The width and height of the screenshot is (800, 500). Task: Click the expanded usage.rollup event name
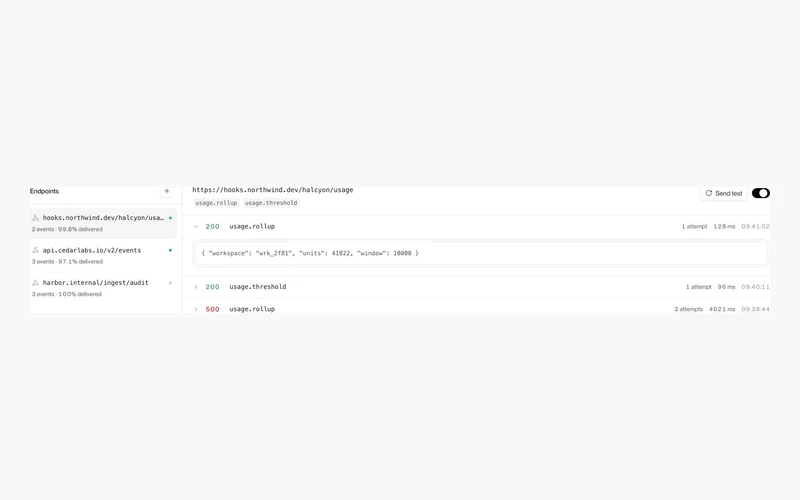pyautogui.click(x=252, y=227)
